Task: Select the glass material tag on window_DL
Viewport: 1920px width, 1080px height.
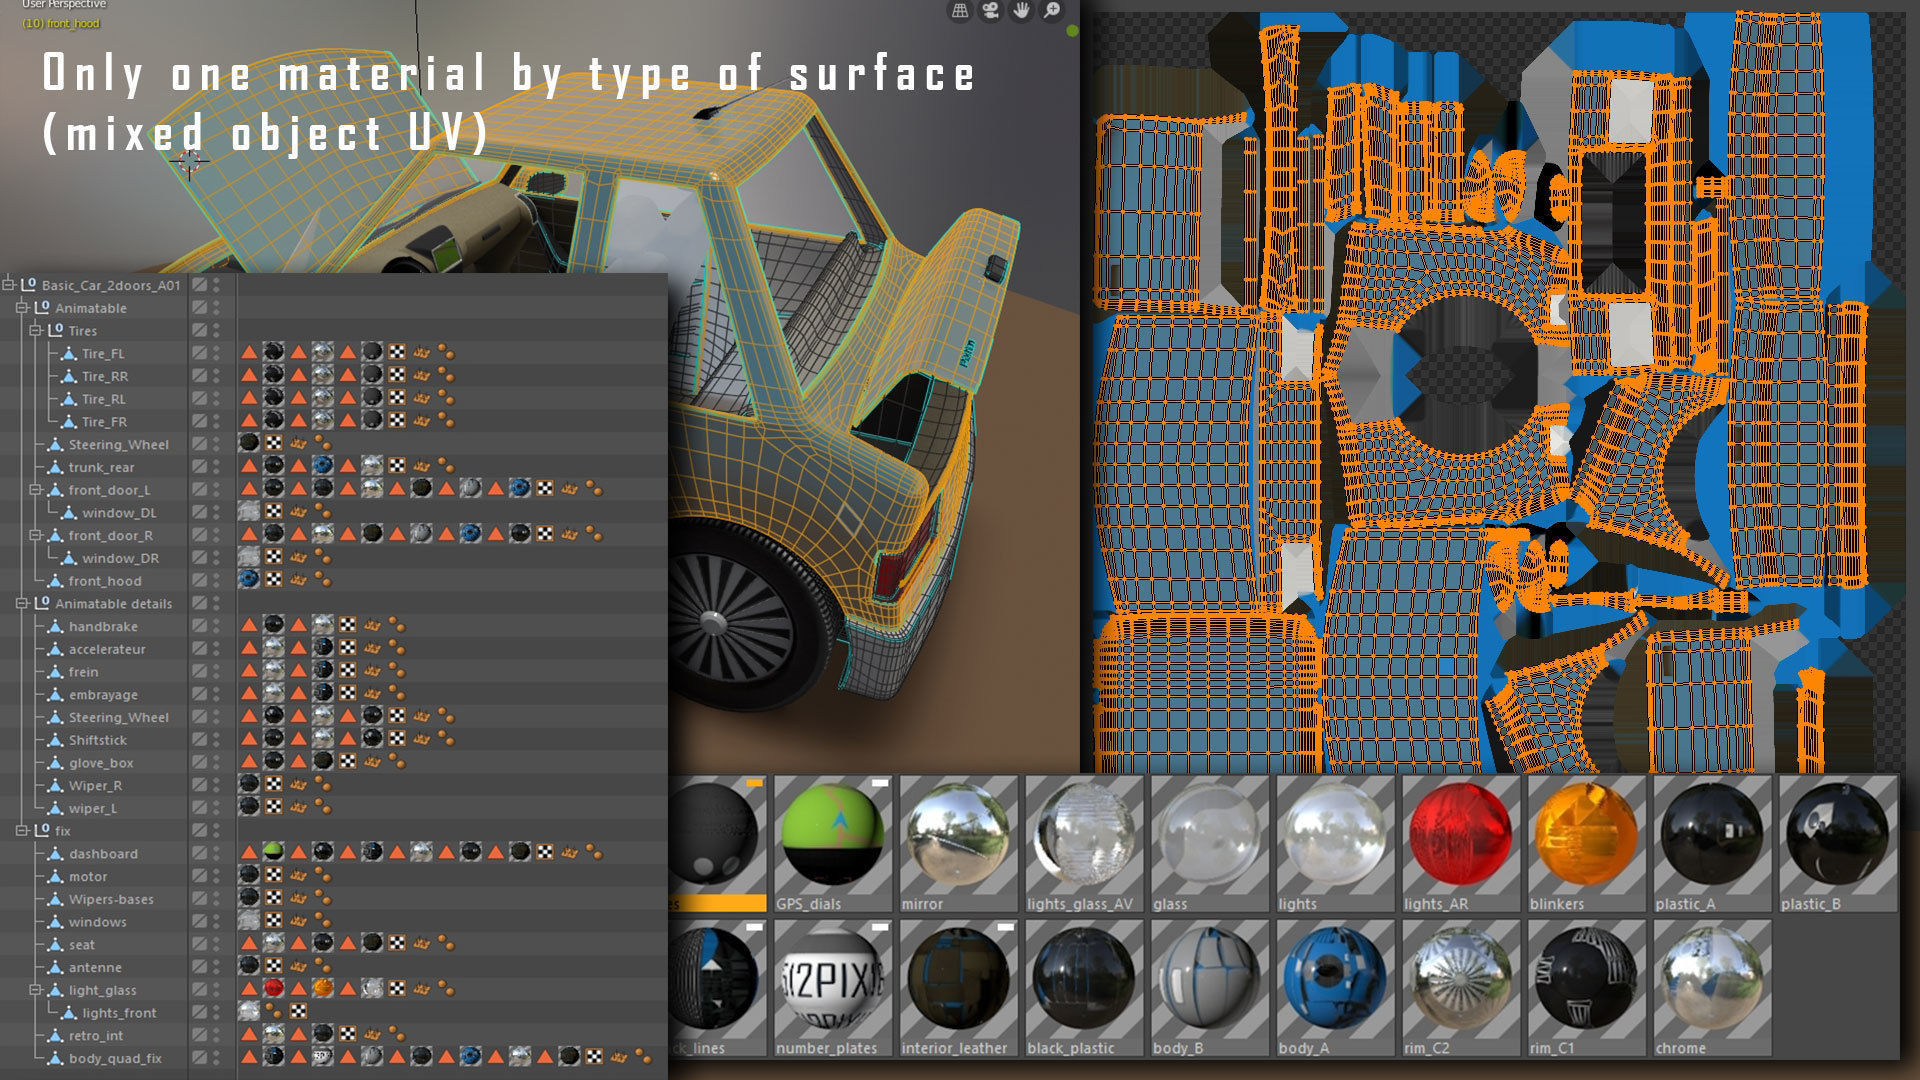Action: coord(249,511)
